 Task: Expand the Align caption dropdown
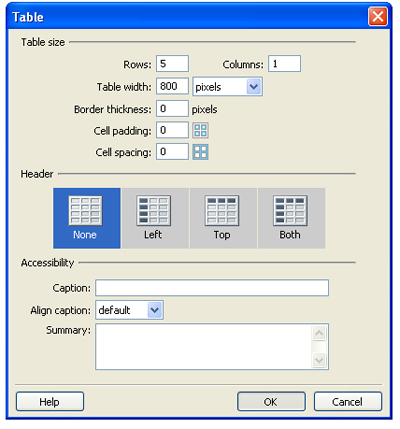129,310
